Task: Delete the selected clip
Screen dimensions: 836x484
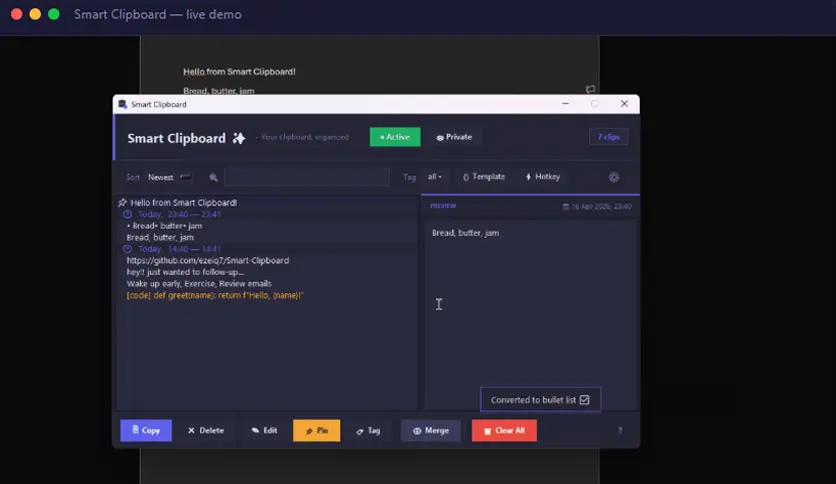Action: point(206,430)
